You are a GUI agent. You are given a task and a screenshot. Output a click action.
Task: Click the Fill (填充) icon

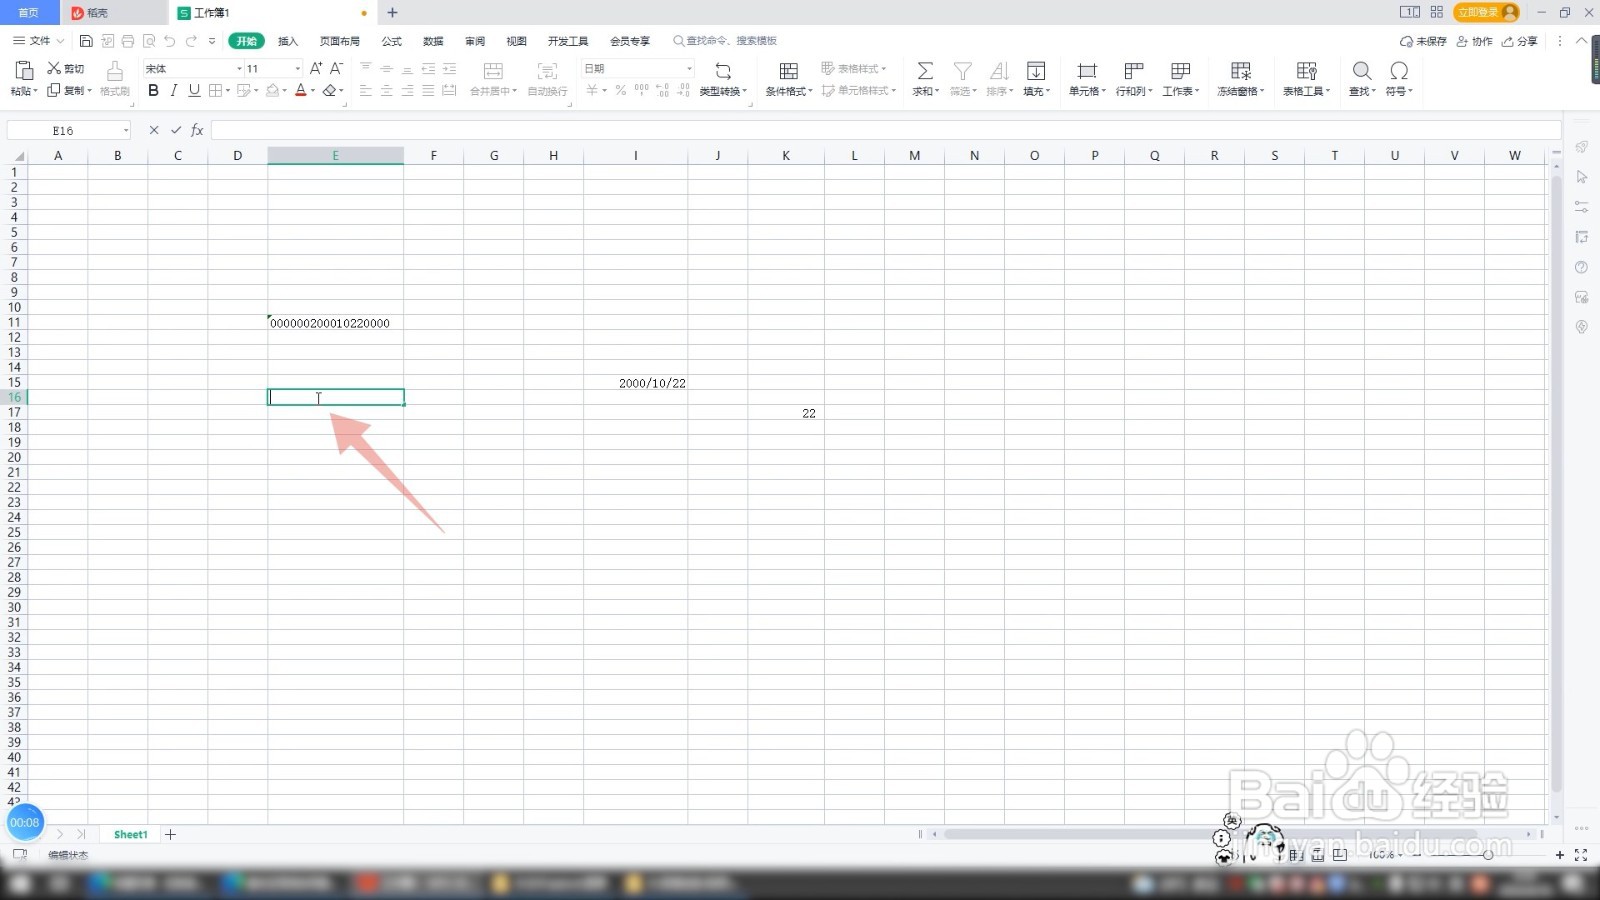(x=1036, y=71)
